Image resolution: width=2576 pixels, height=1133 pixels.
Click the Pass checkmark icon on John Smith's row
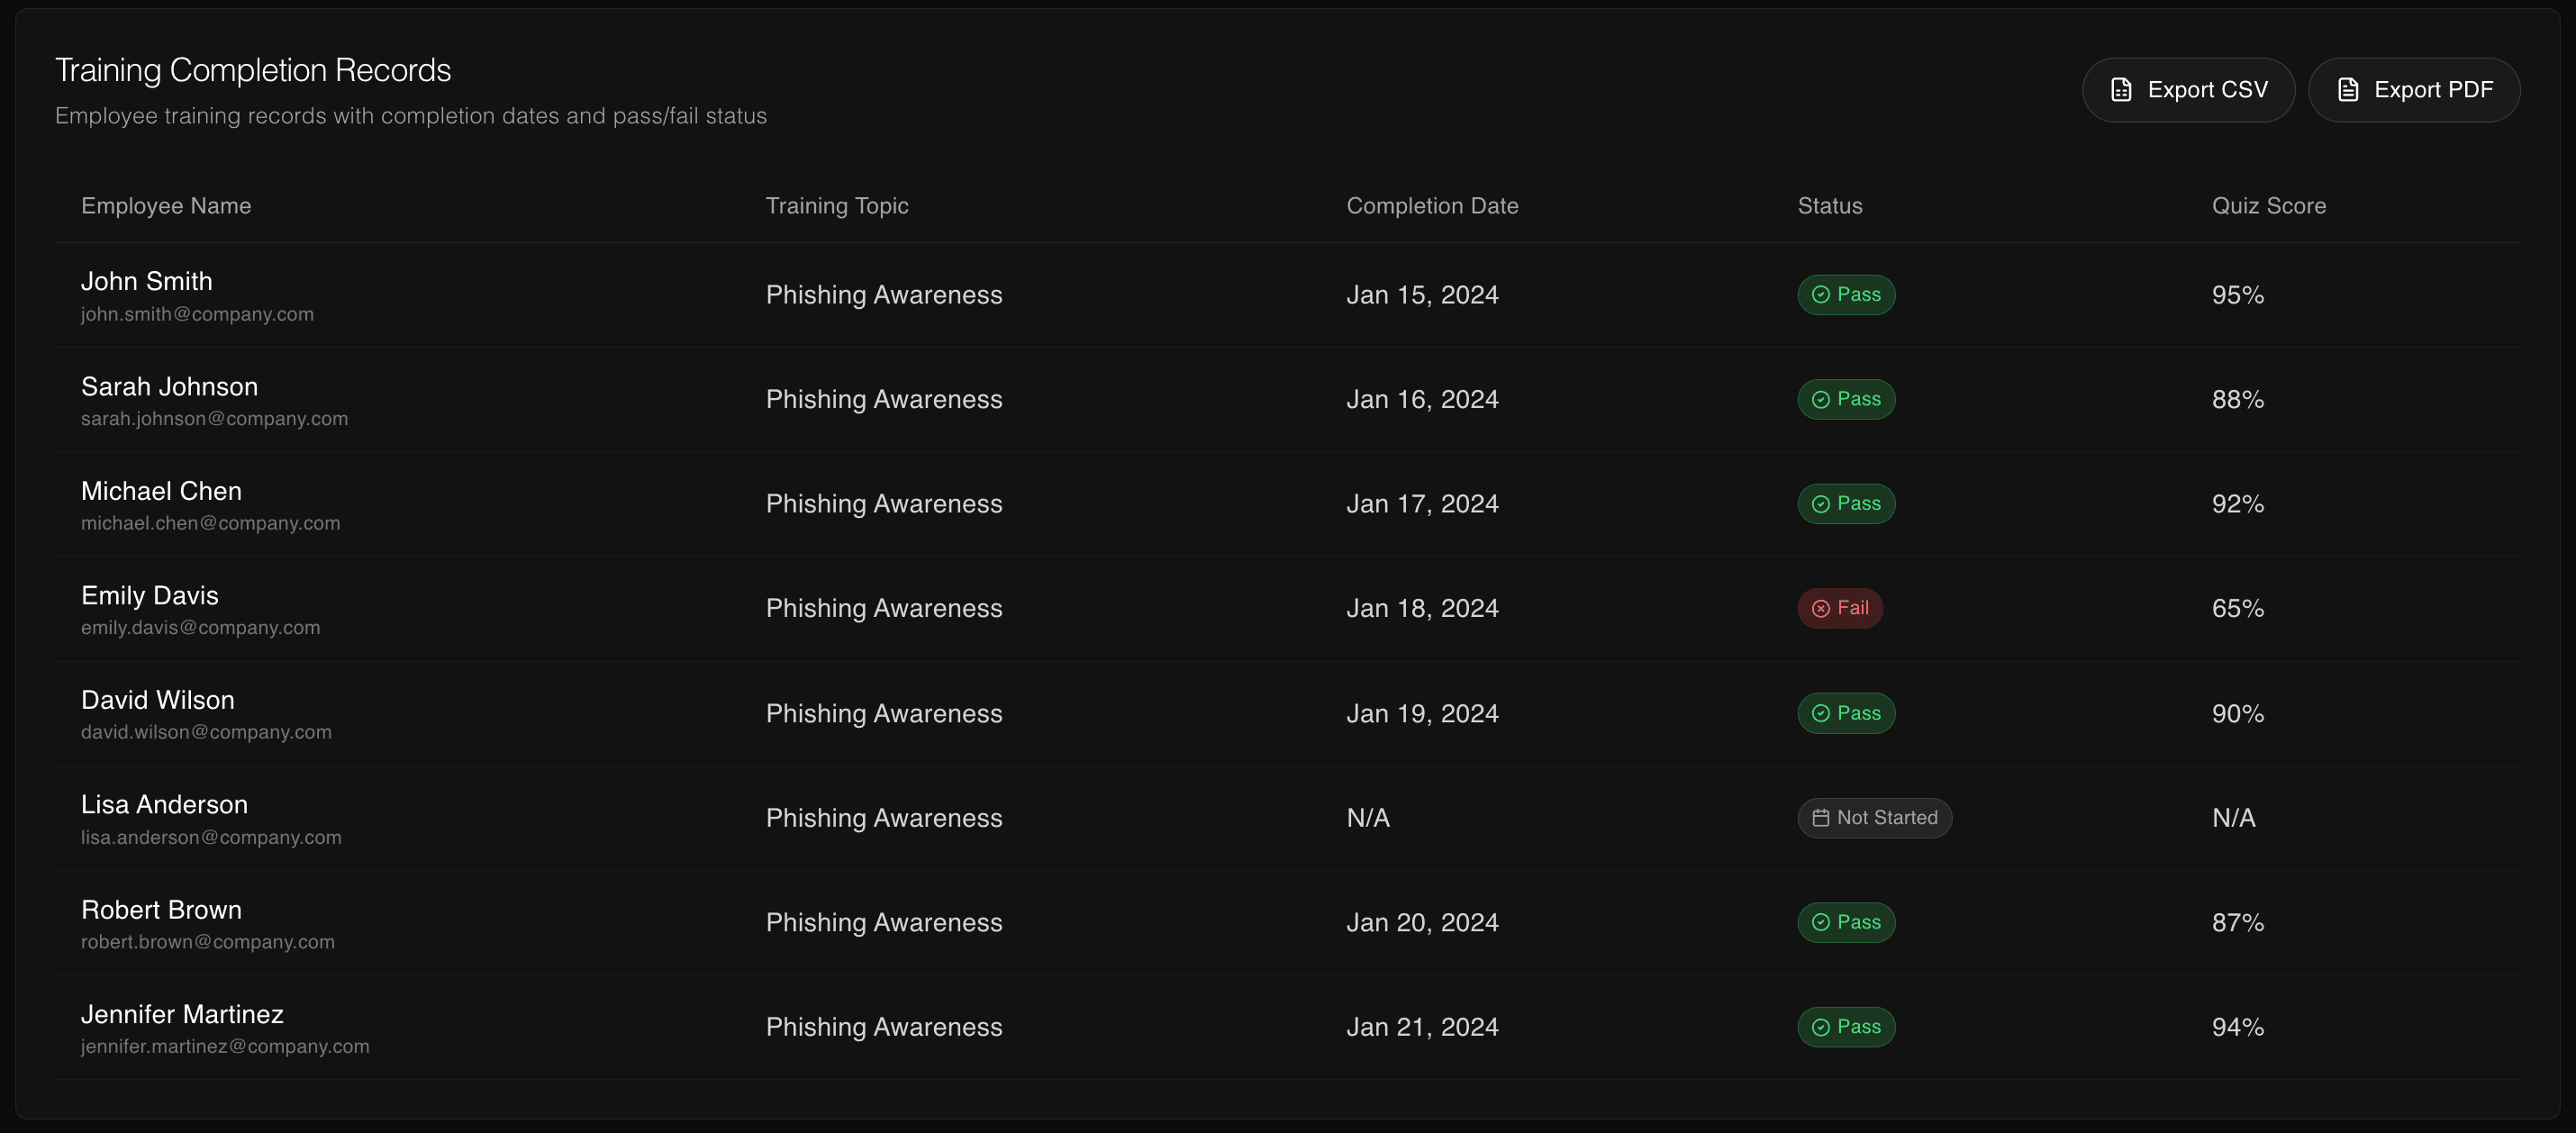coord(1820,294)
